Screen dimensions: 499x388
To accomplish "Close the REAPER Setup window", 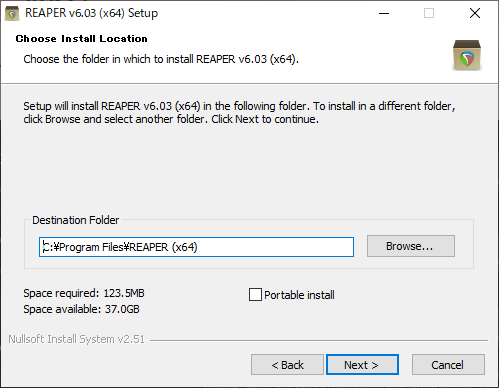I will pos(475,13).
